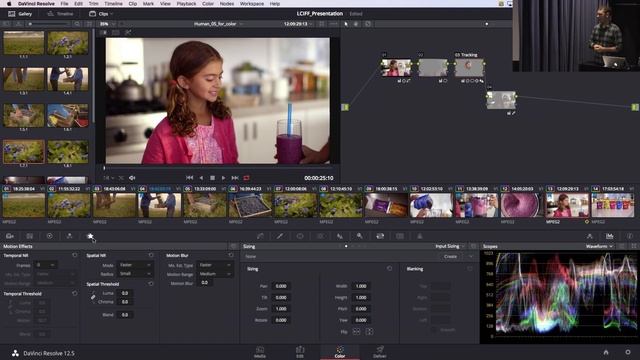Click the viewer scrubber playhead
This screenshot has width=640, height=360.
(104, 168)
